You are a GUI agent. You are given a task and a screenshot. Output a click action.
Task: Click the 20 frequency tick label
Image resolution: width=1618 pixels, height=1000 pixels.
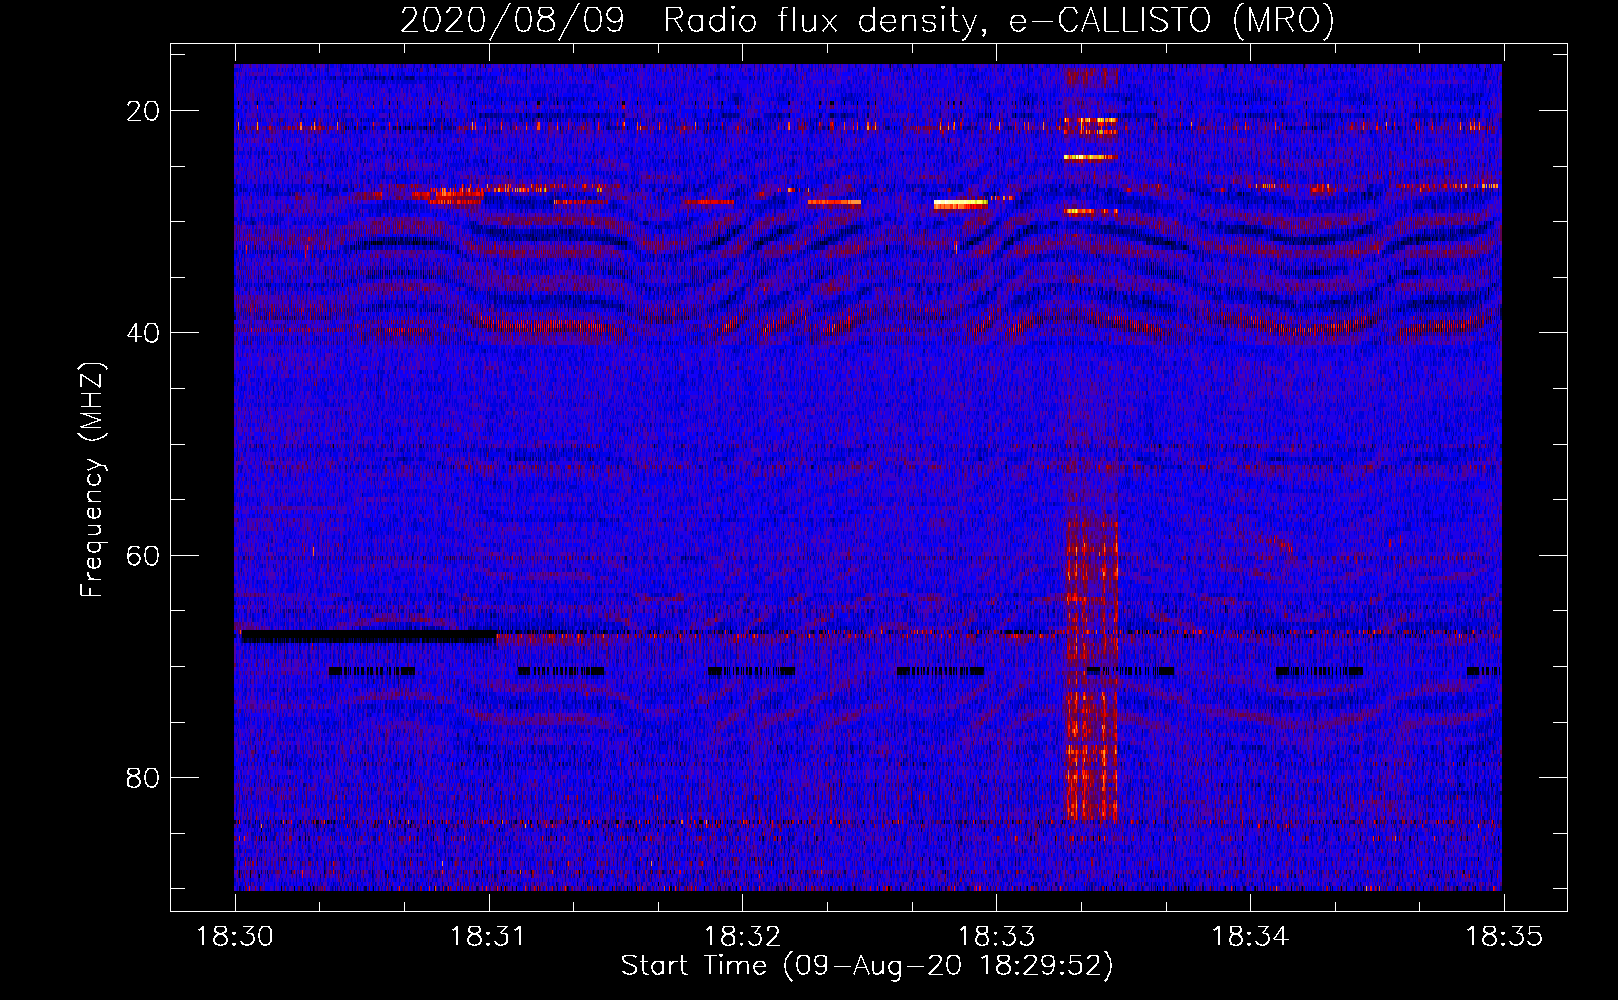pos(144,111)
